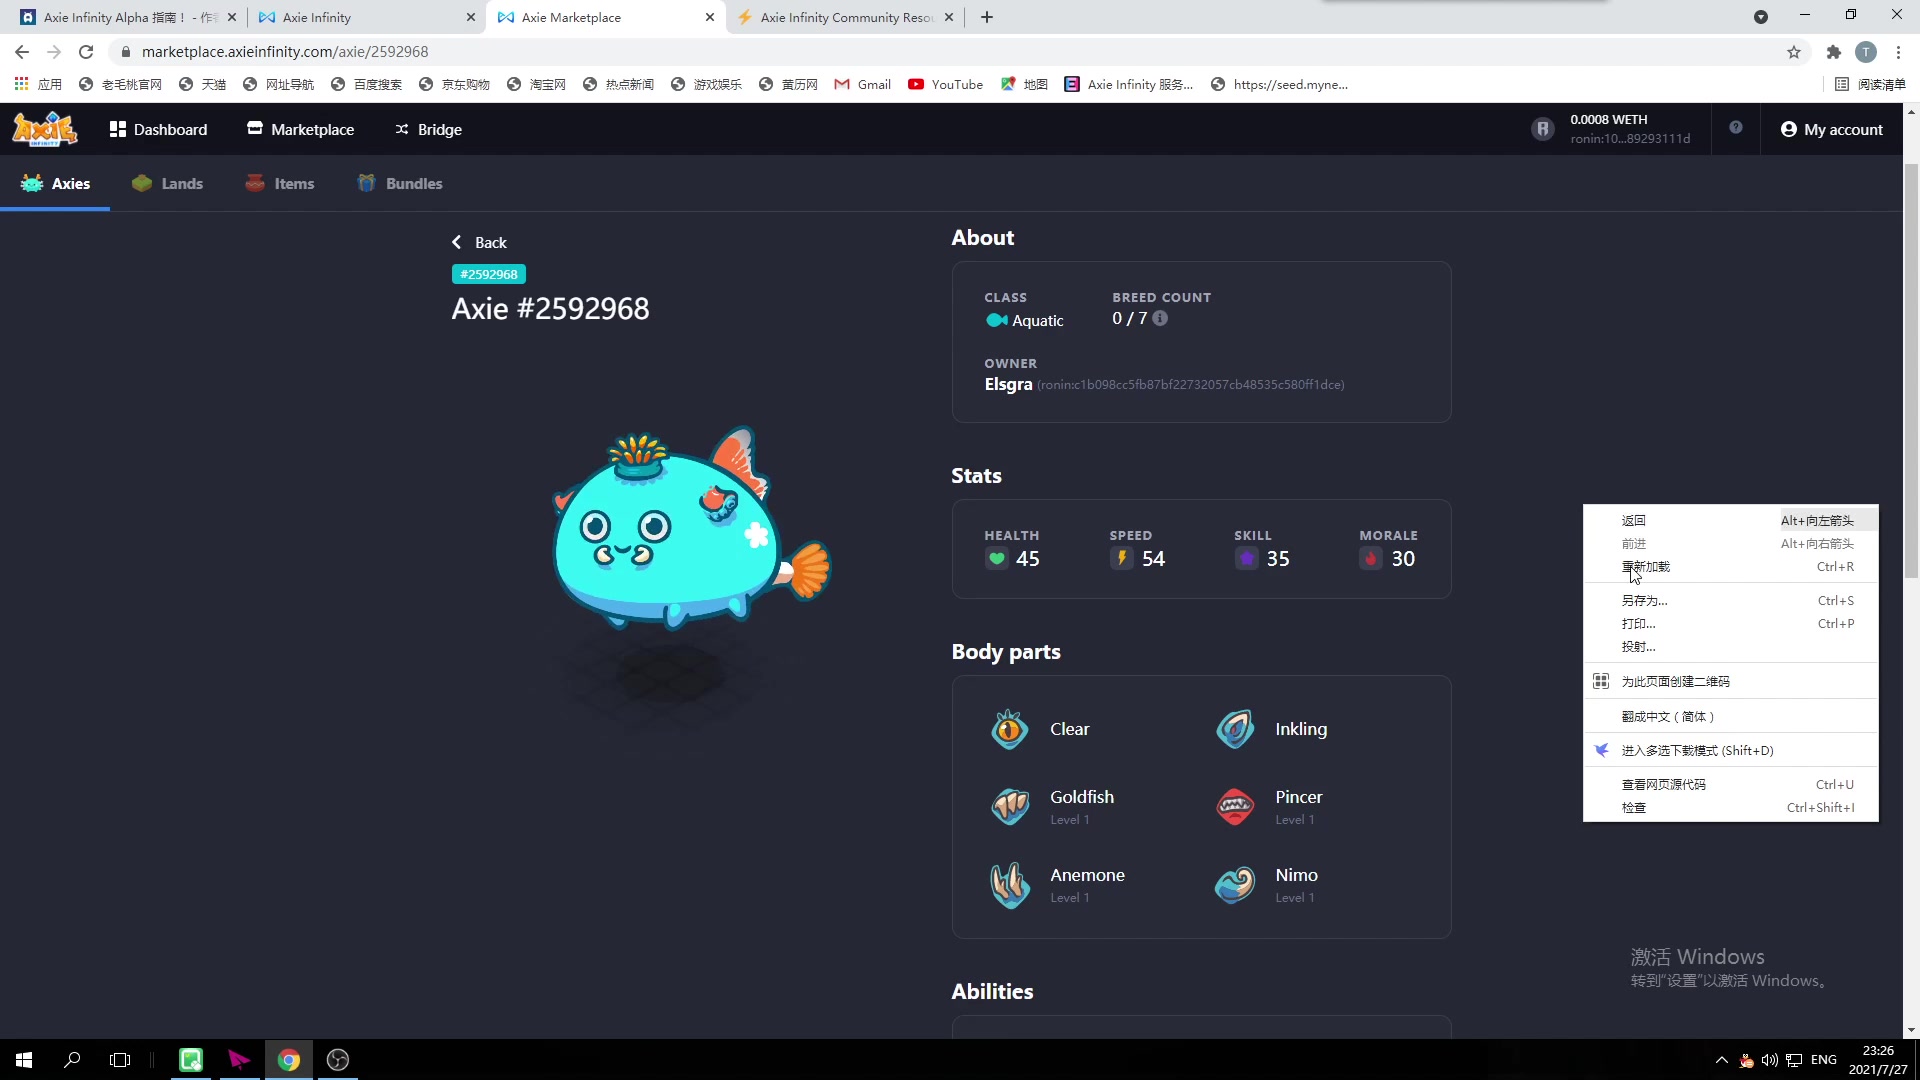Open OBS Studio from the taskbar
The width and height of the screenshot is (1920, 1080).
point(338,1060)
